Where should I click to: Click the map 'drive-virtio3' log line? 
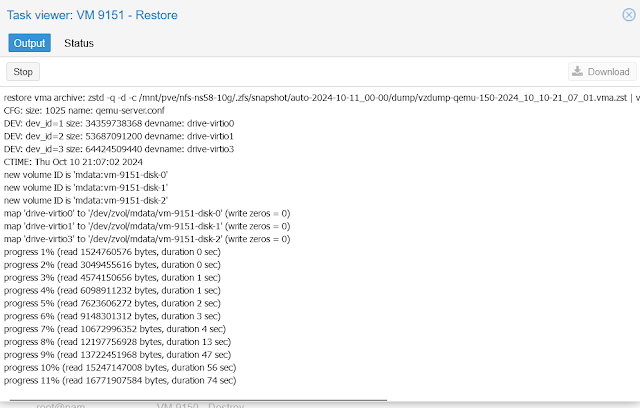click(x=148, y=240)
